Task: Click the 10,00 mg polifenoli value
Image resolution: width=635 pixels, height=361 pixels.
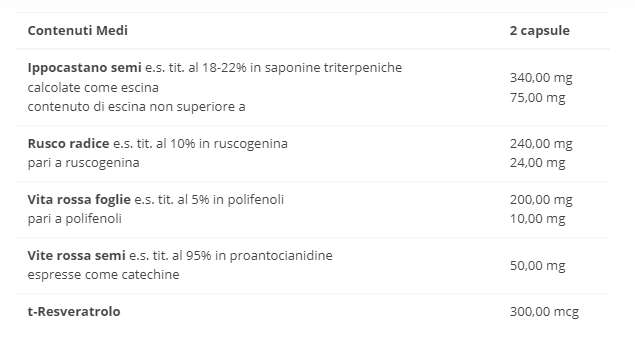Action: [537, 219]
